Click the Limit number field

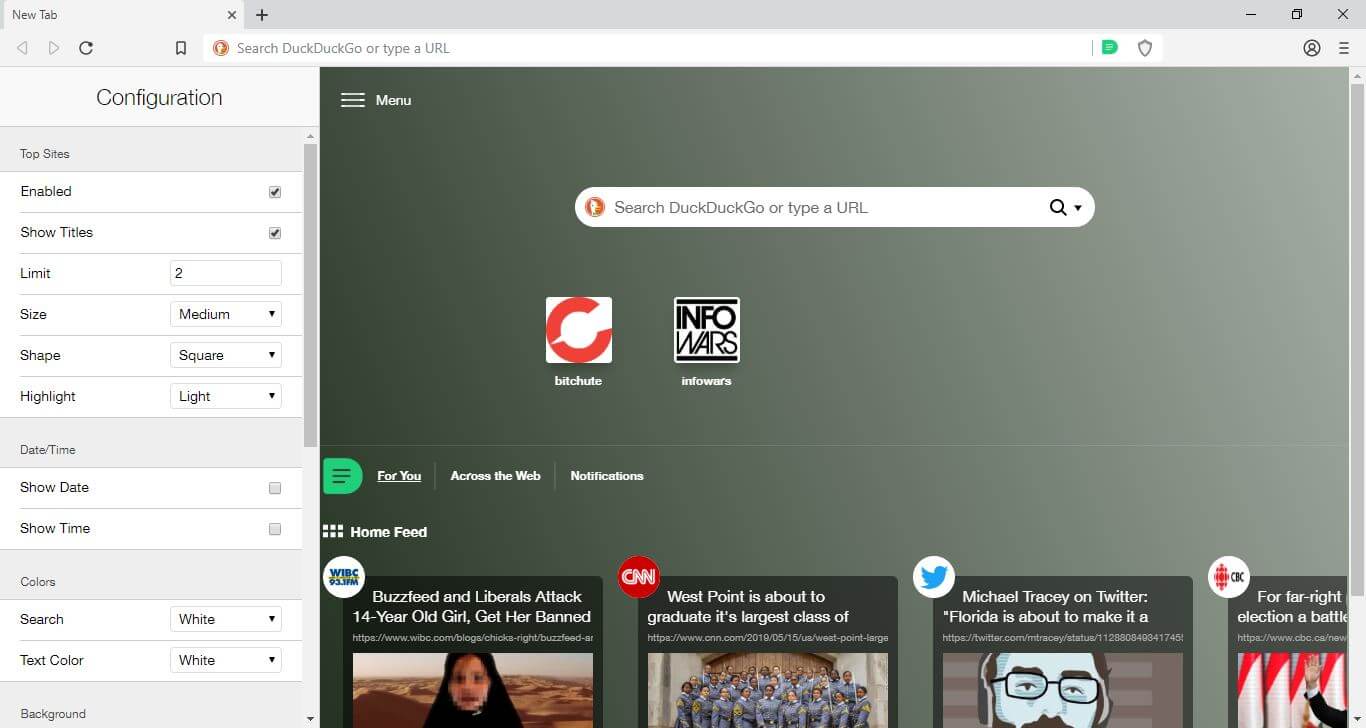point(226,273)
